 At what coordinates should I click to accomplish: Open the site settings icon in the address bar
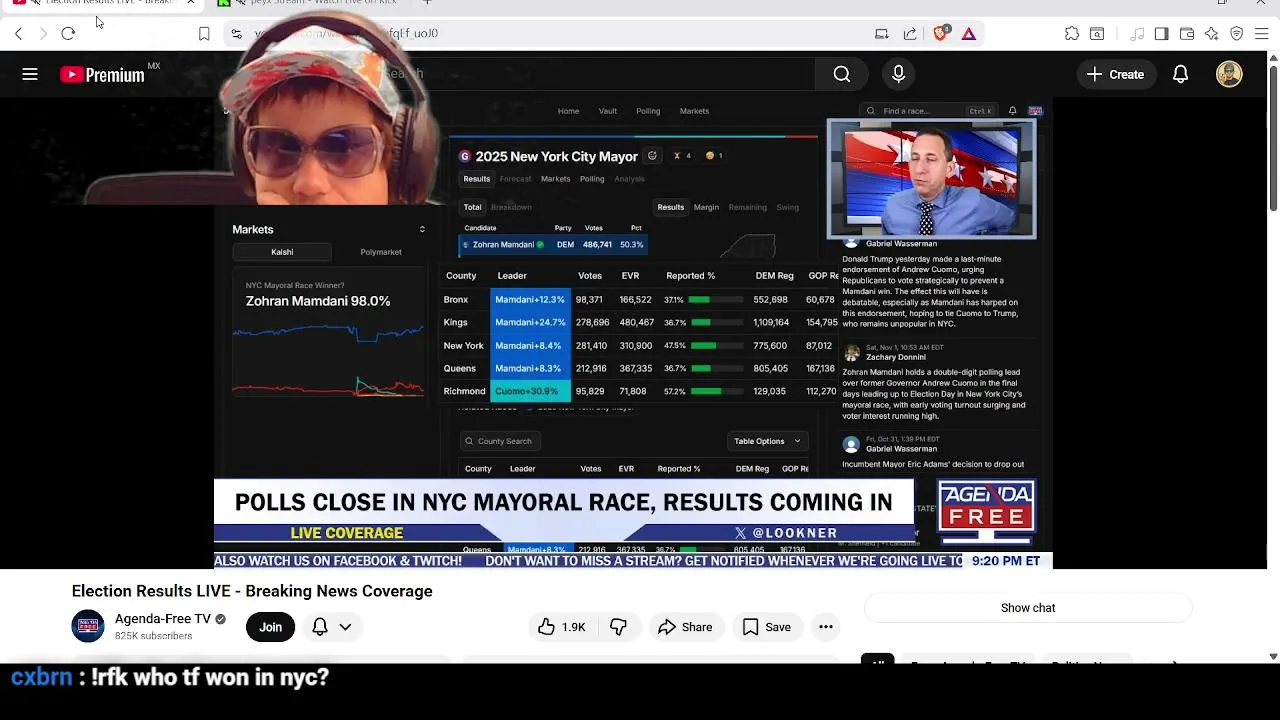click(x=236, y=33)
